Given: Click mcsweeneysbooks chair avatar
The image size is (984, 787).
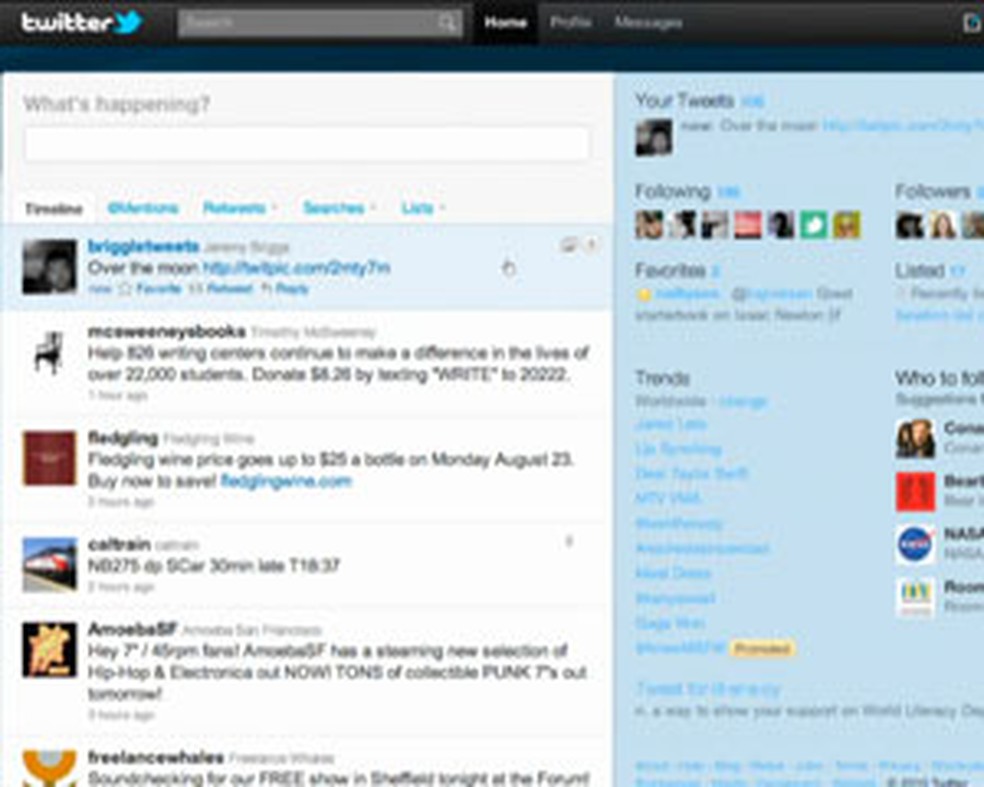Looking at the screenshot, I should 48,350.
